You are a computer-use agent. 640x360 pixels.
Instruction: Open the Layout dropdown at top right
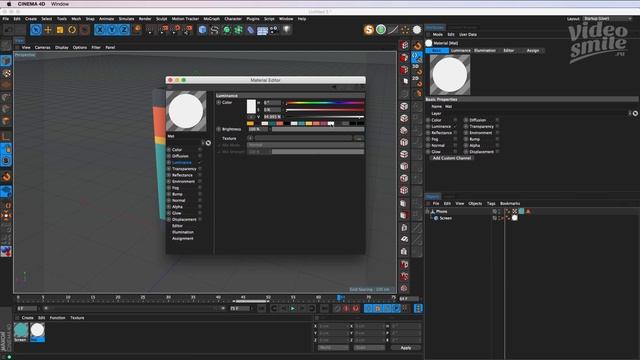(x=607, y=19)
